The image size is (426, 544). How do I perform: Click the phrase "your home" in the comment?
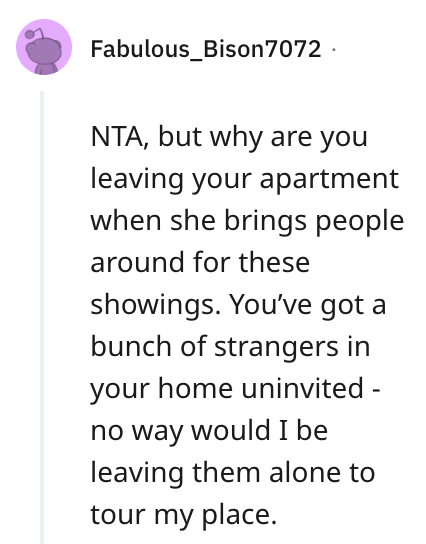pos(162,389)
